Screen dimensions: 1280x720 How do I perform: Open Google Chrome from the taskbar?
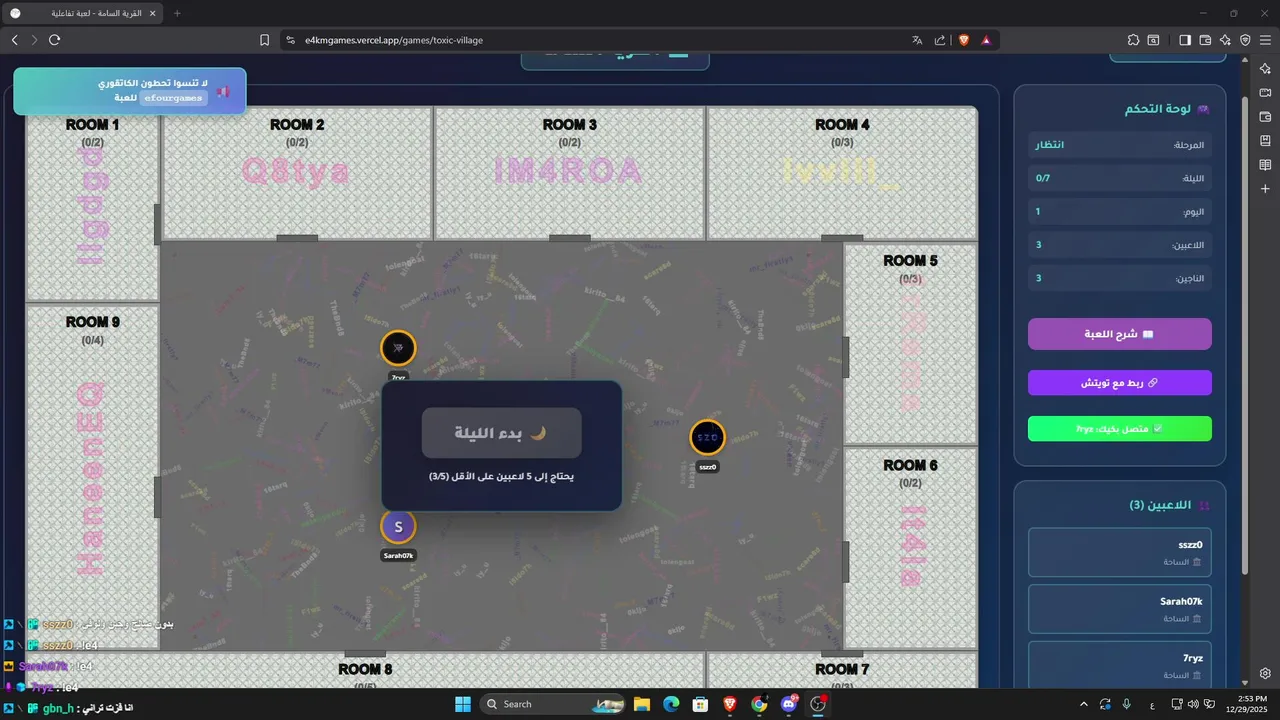point(759,704)
